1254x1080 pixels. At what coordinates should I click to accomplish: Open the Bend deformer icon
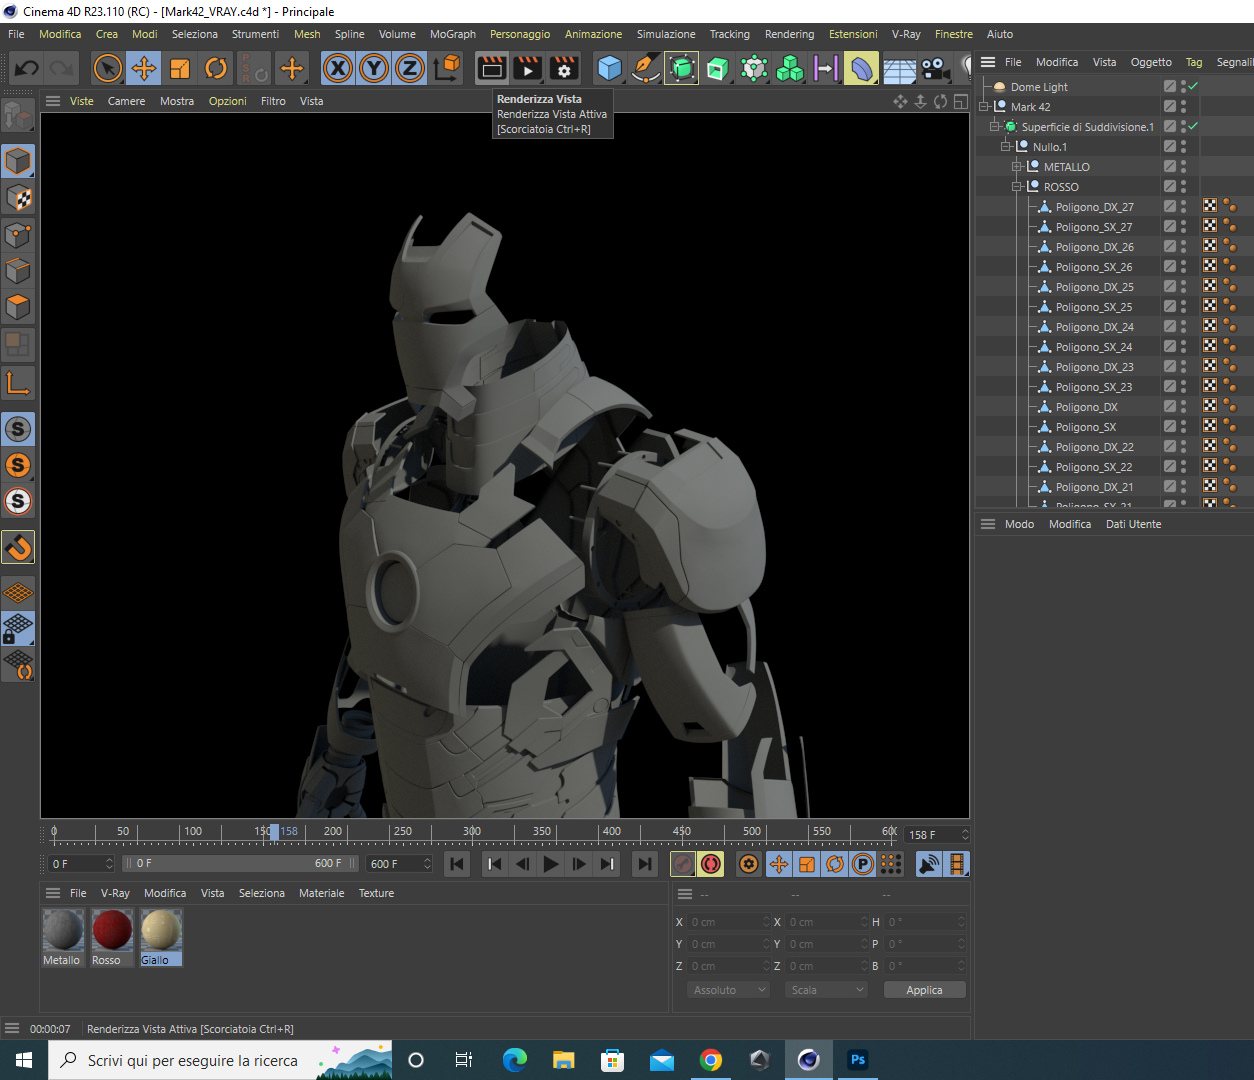[861, 68]
